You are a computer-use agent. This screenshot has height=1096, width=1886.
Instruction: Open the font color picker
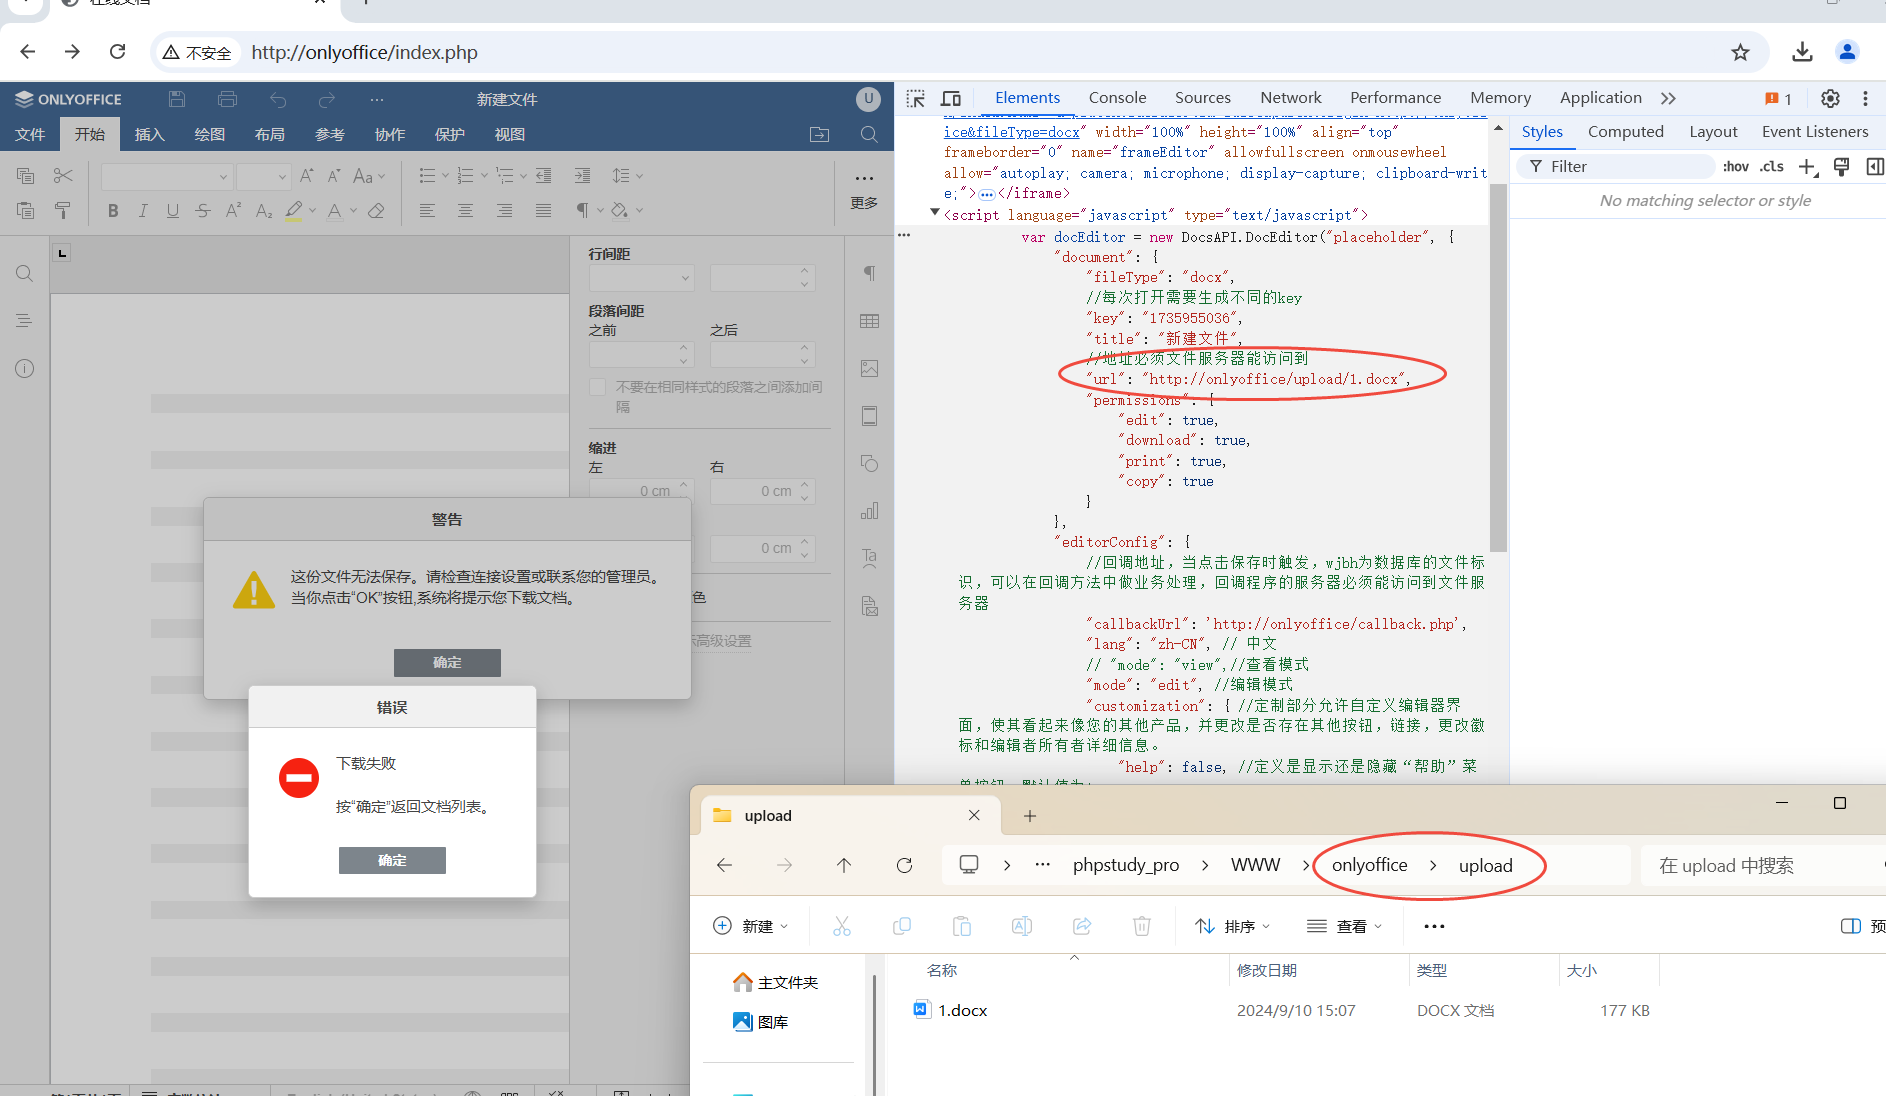[353, 210]
